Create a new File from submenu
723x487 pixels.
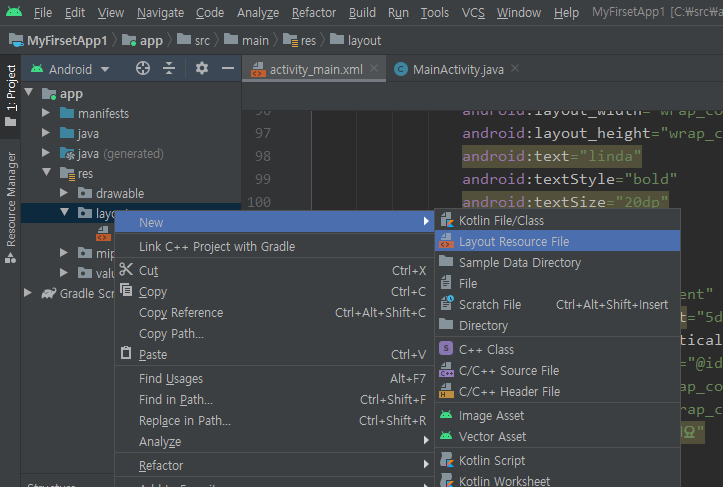click(x=557, y=283)
